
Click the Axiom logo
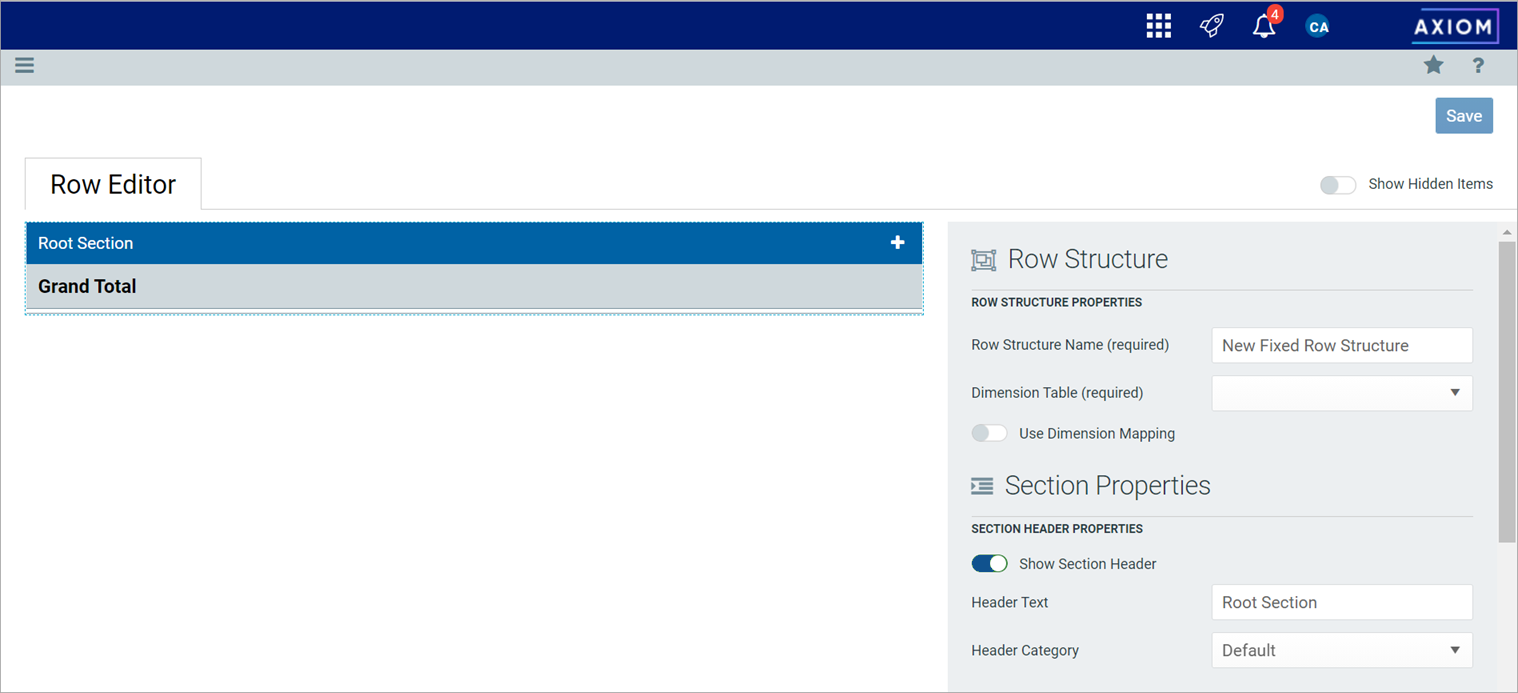coord(1455,27)
